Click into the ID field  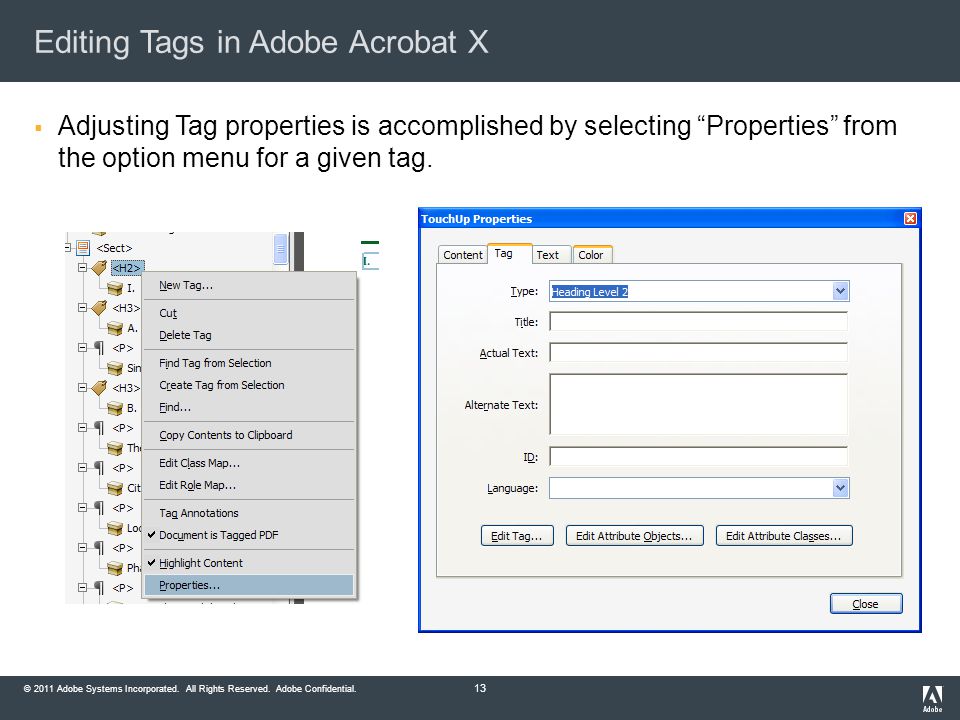click(x=699, y=457)
